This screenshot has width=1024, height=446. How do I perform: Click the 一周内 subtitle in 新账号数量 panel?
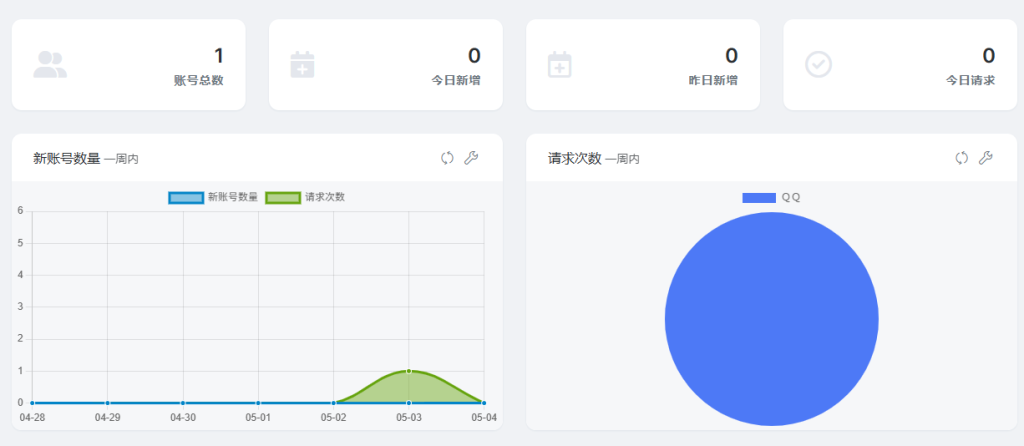[x=121, y=159]
